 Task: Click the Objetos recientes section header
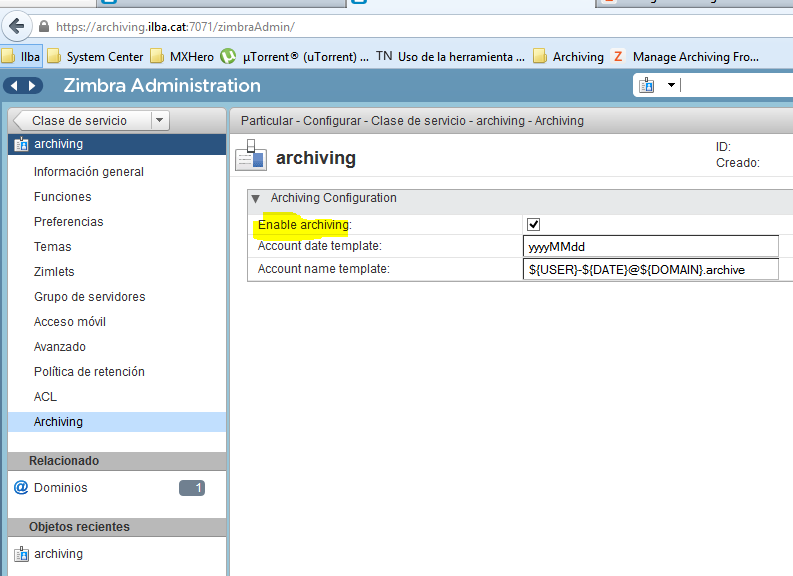(x=117, y=526)
